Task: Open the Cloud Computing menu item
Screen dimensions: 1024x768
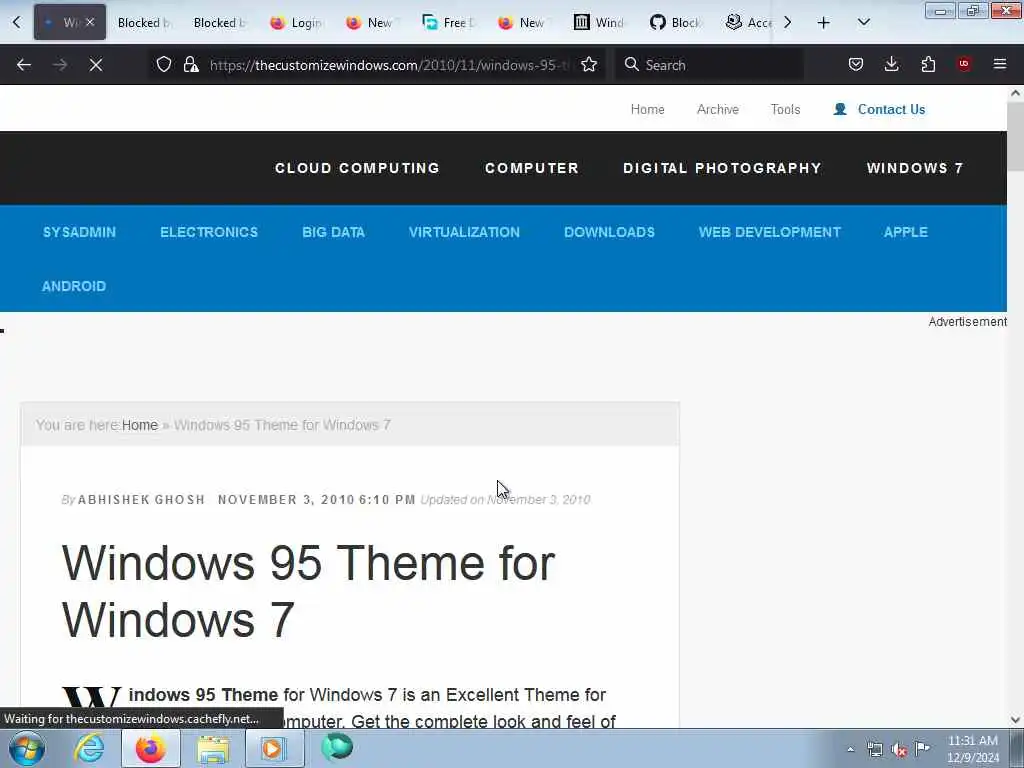Action: pyautogui.click(x=357, y=168)
